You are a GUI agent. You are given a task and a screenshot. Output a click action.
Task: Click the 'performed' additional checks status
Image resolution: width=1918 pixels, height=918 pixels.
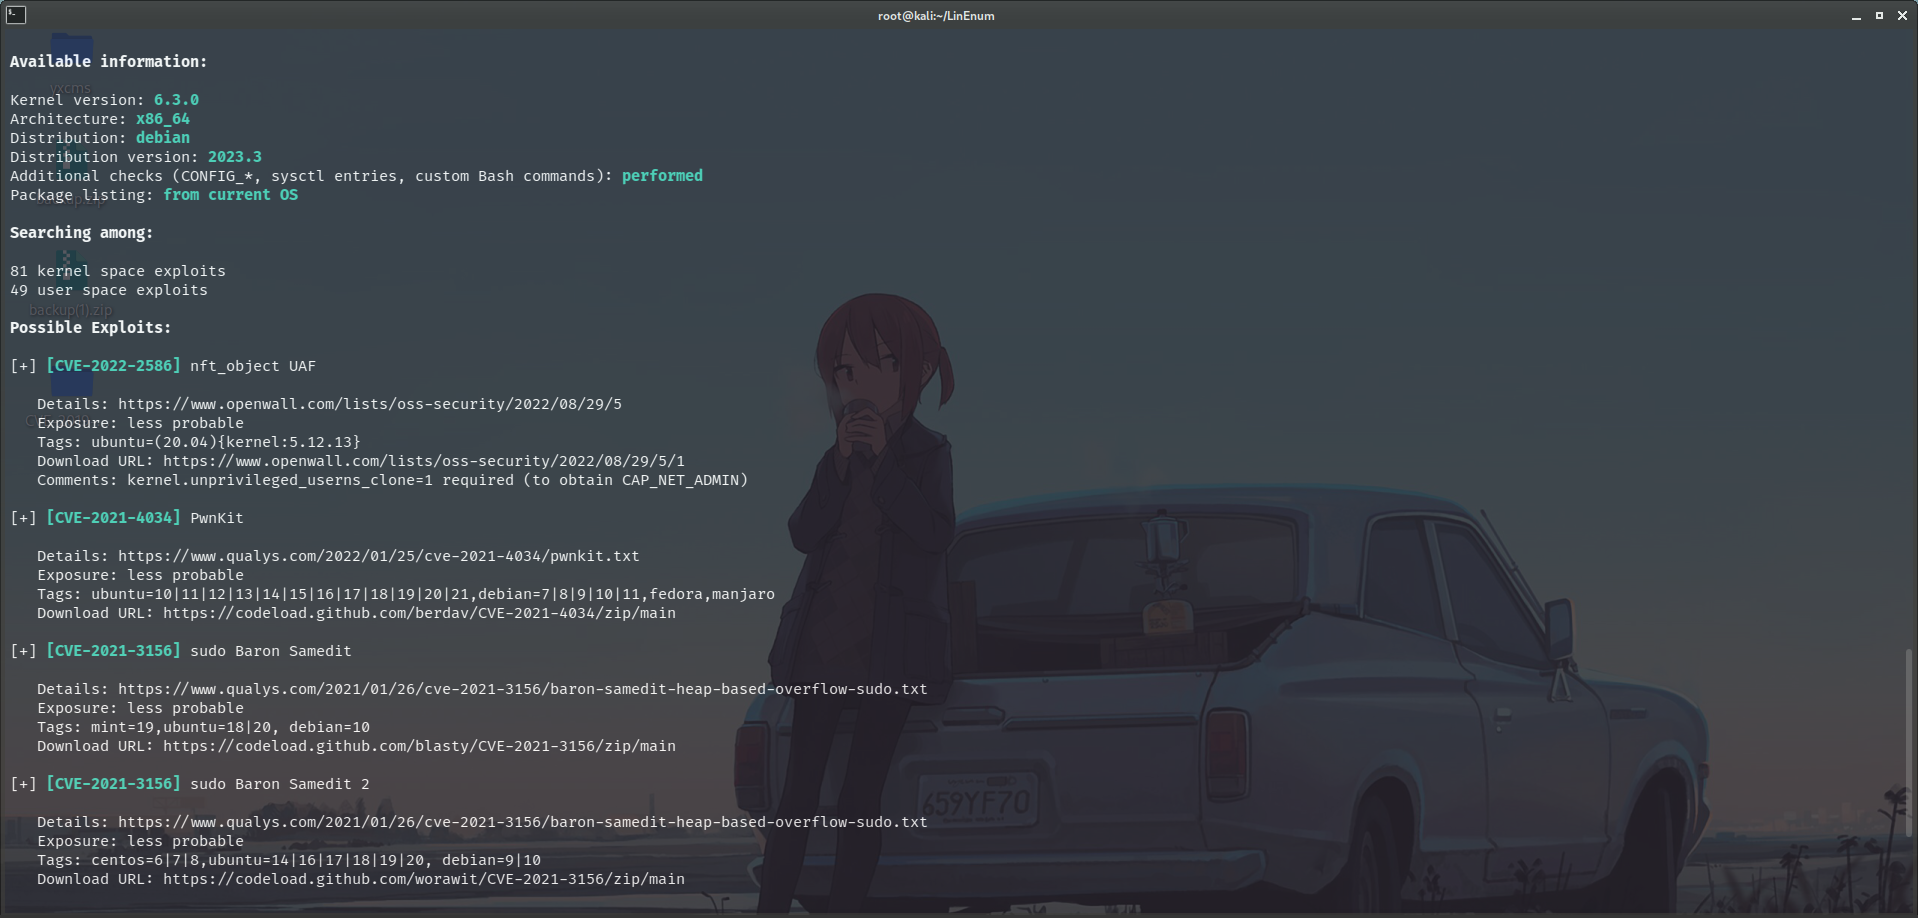(662, 176)
